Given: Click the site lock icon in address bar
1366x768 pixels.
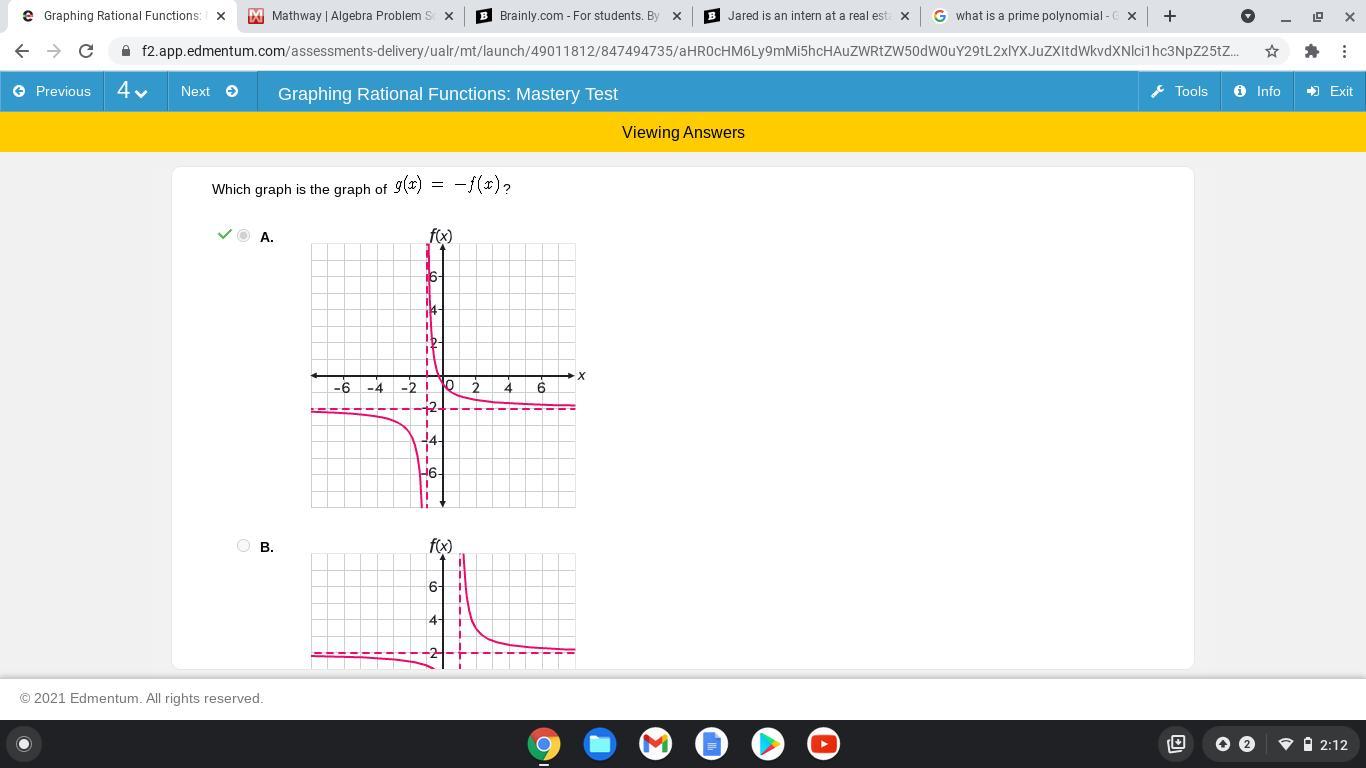Looking at the screenshot, I should tap(125, 51).
